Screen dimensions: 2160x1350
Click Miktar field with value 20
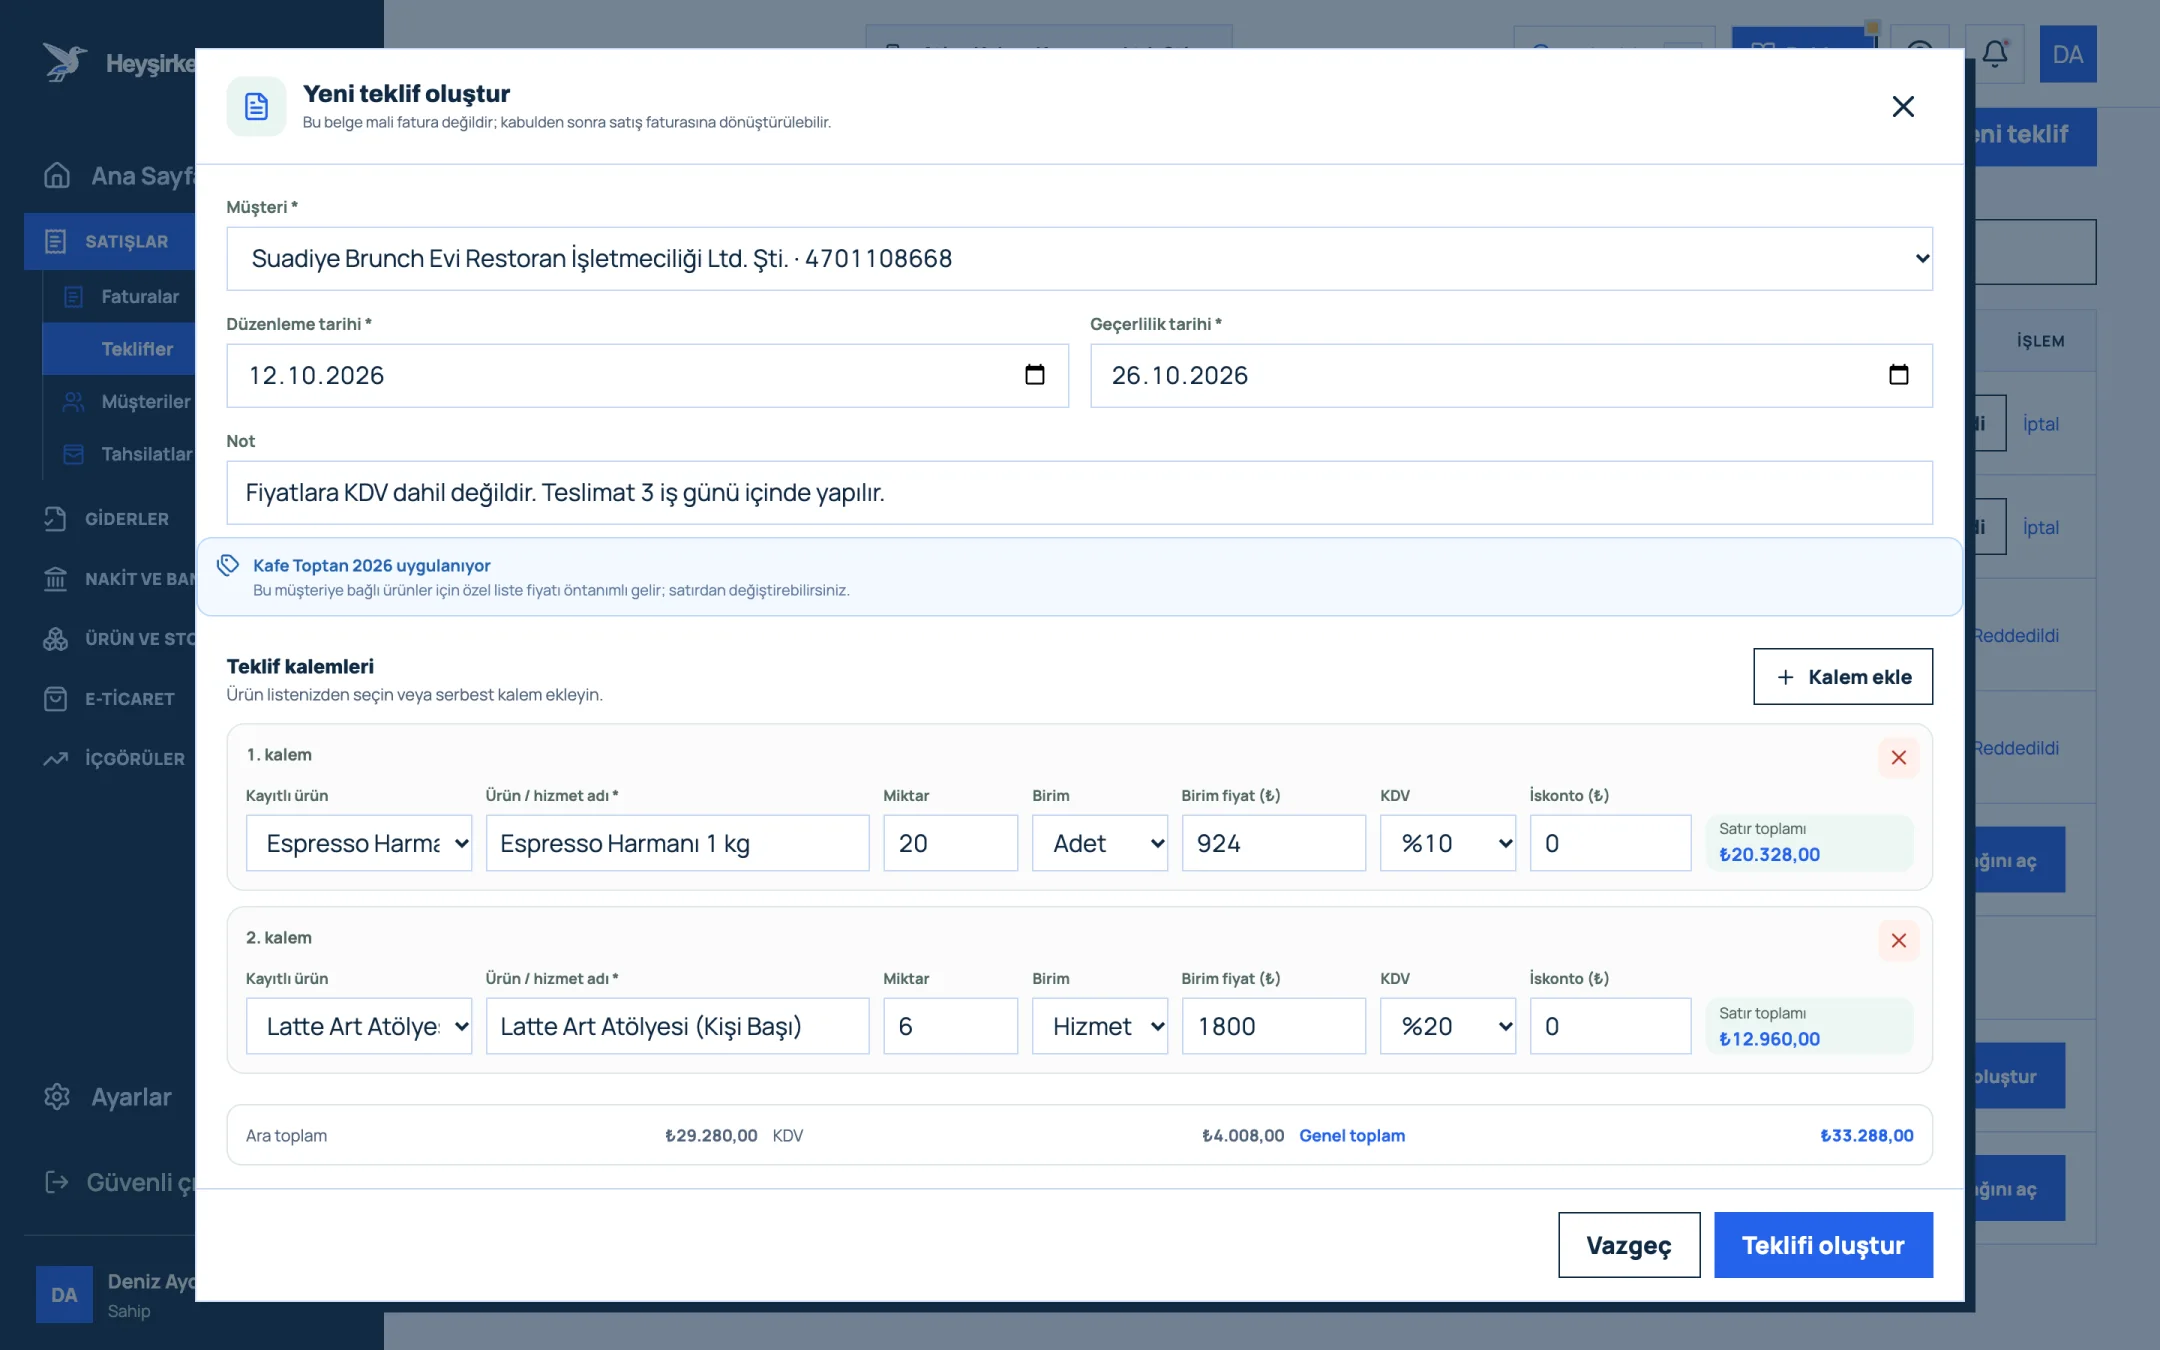[950, 843]
